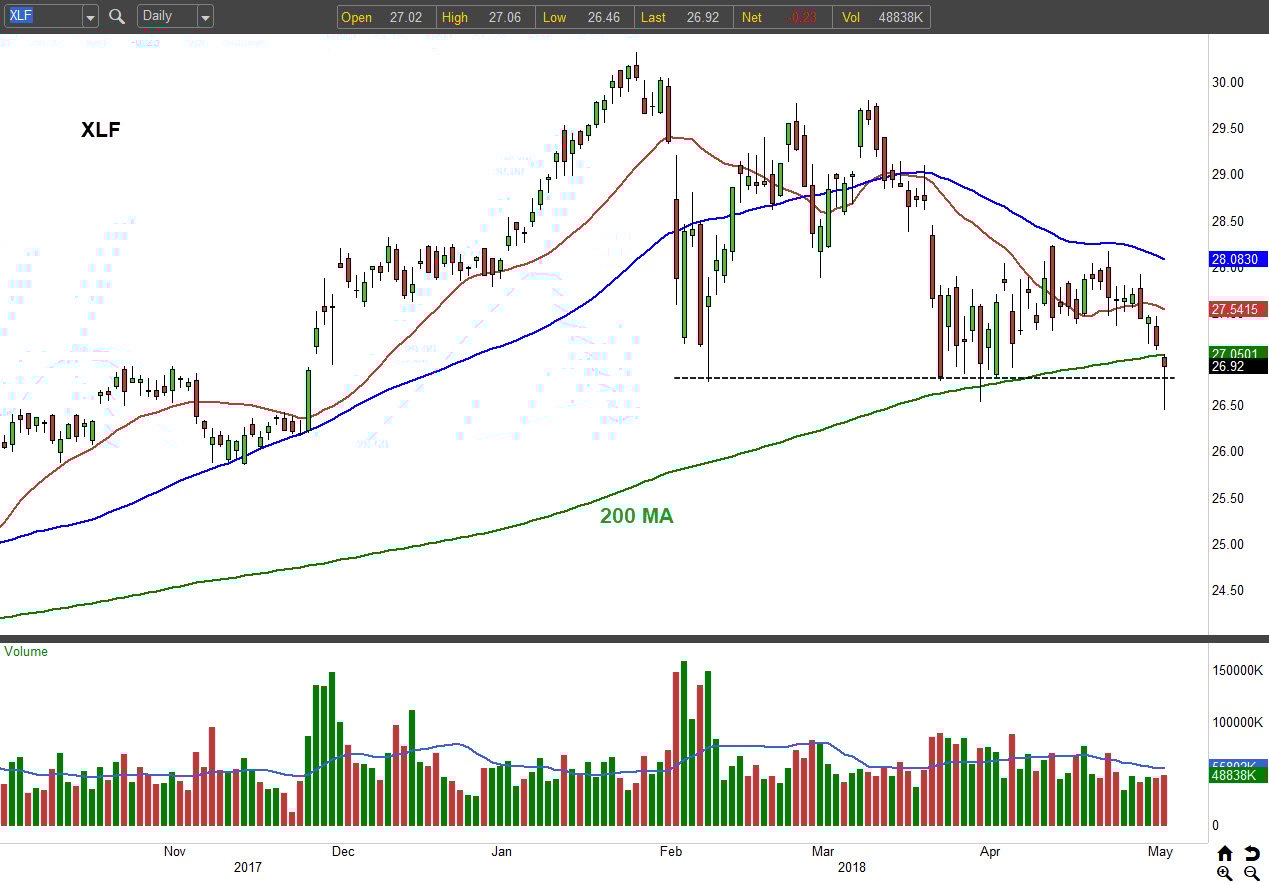Screen dimensions: 1269x883
Task: Click the 30.00 price axis label
Action: pos(1227,82)
